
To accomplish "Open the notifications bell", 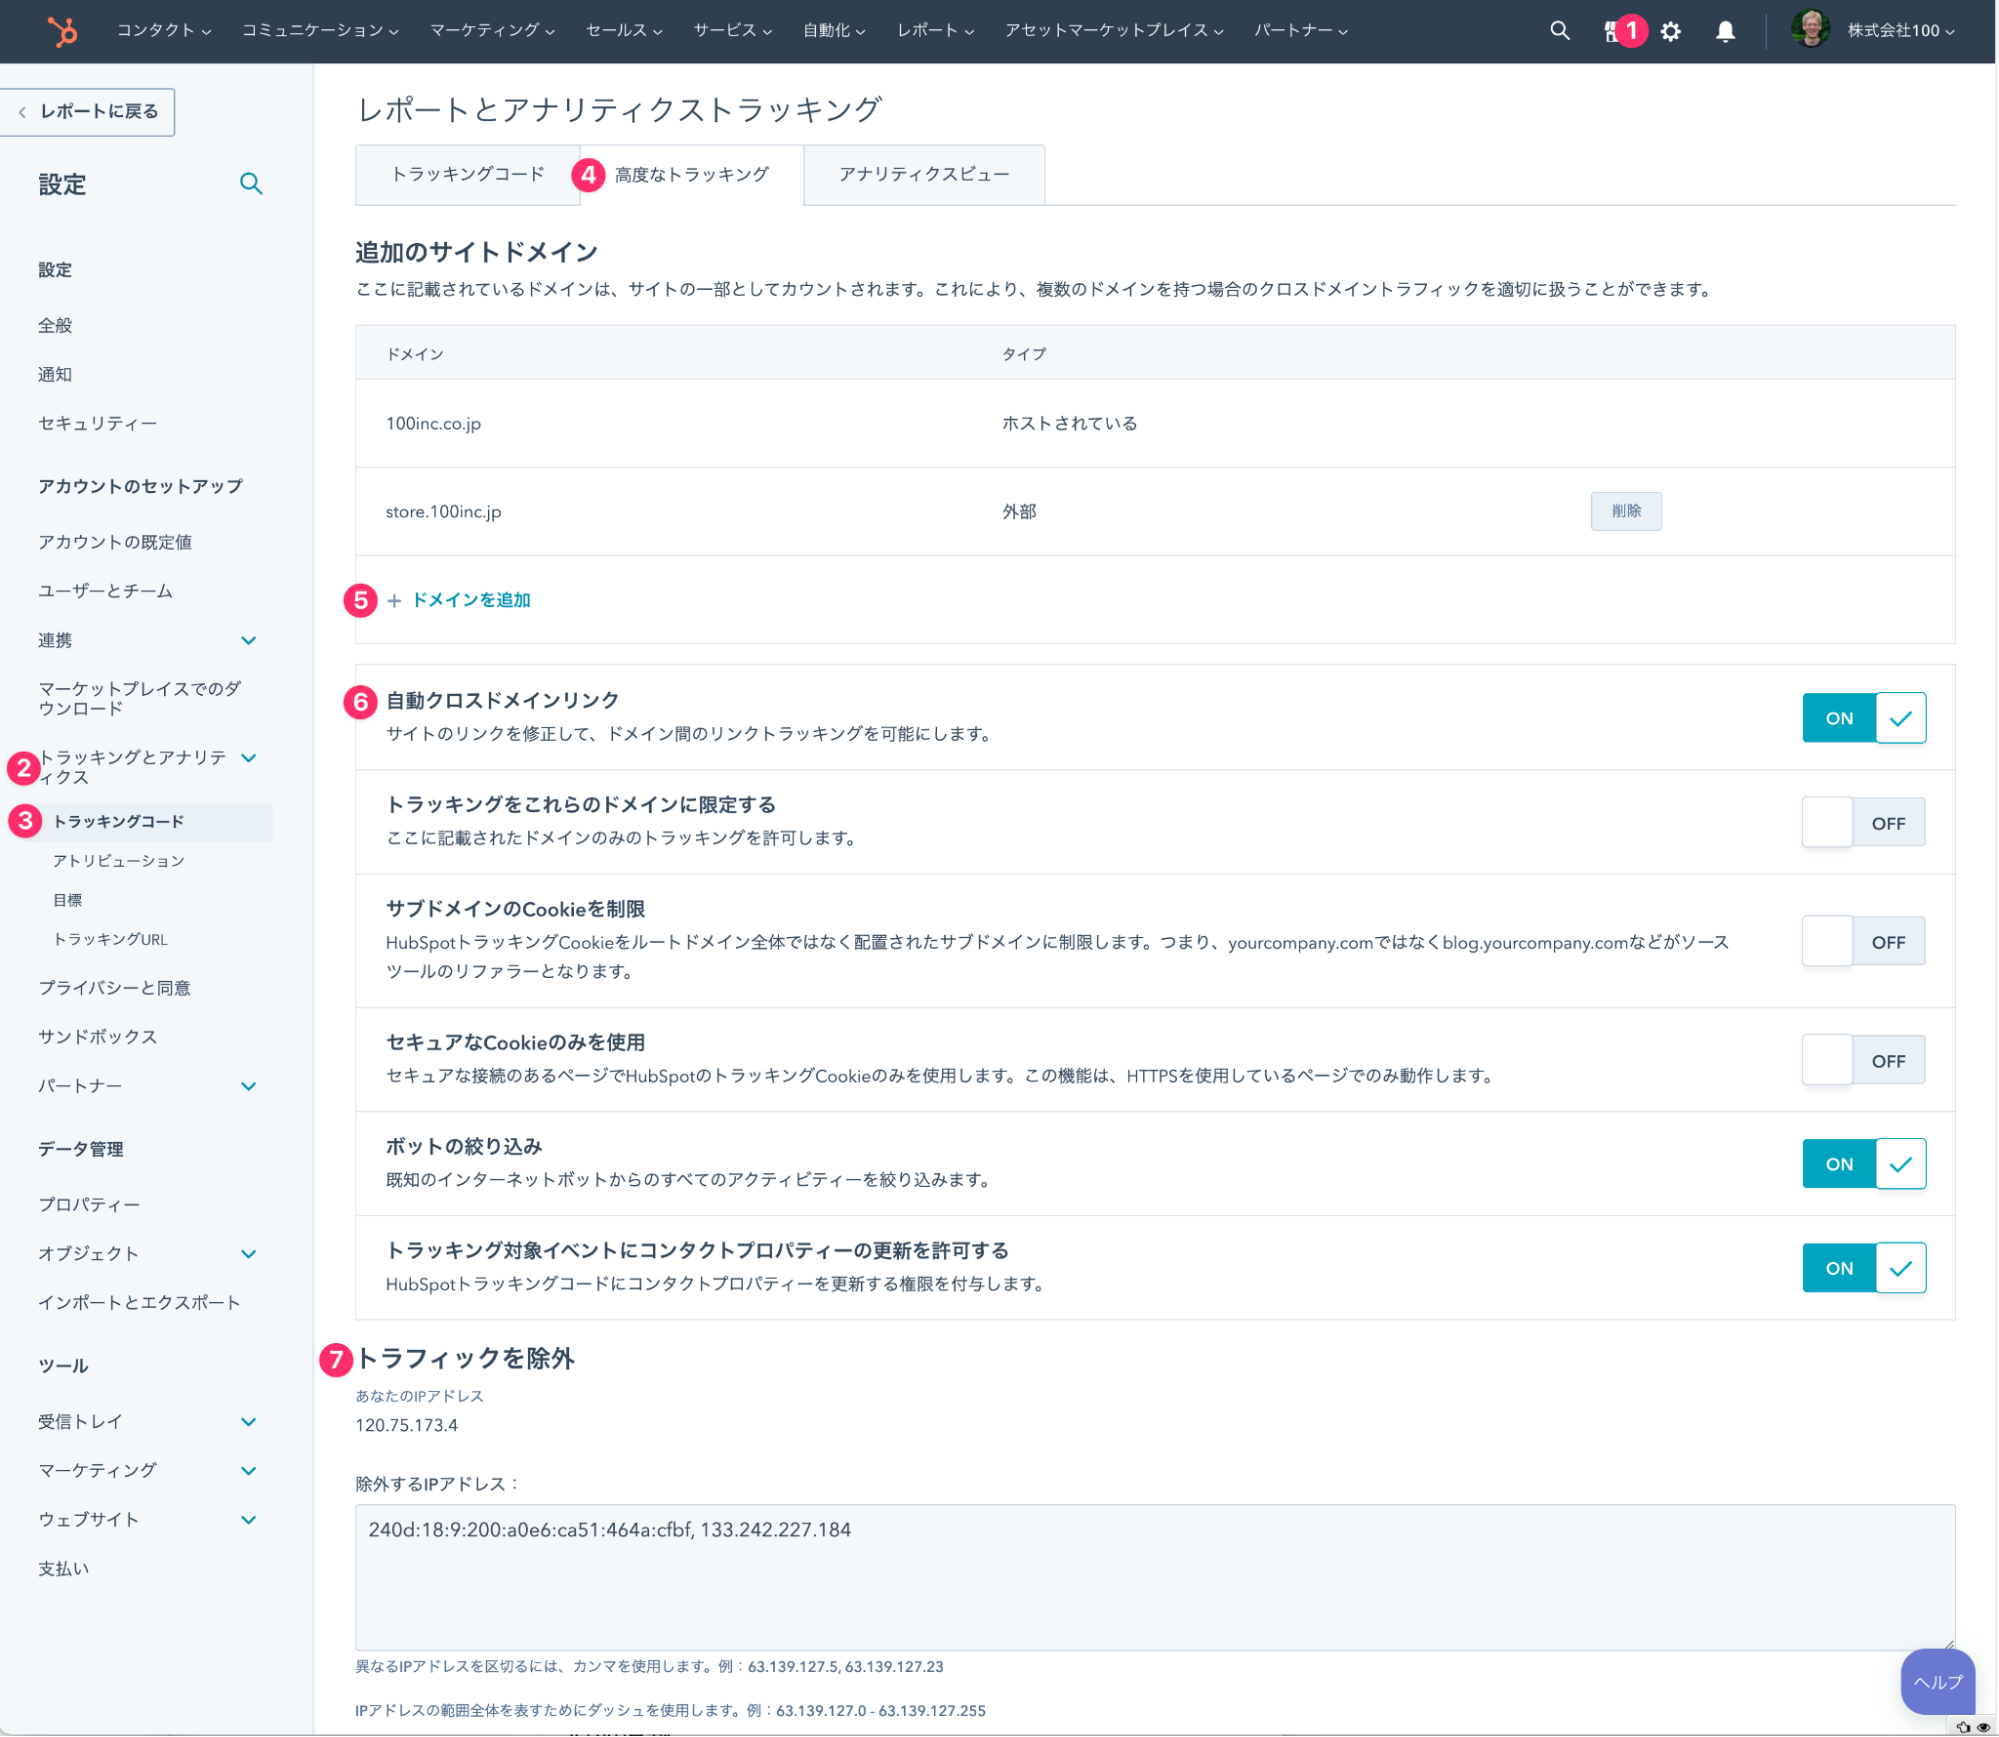I will (1725, 31).
